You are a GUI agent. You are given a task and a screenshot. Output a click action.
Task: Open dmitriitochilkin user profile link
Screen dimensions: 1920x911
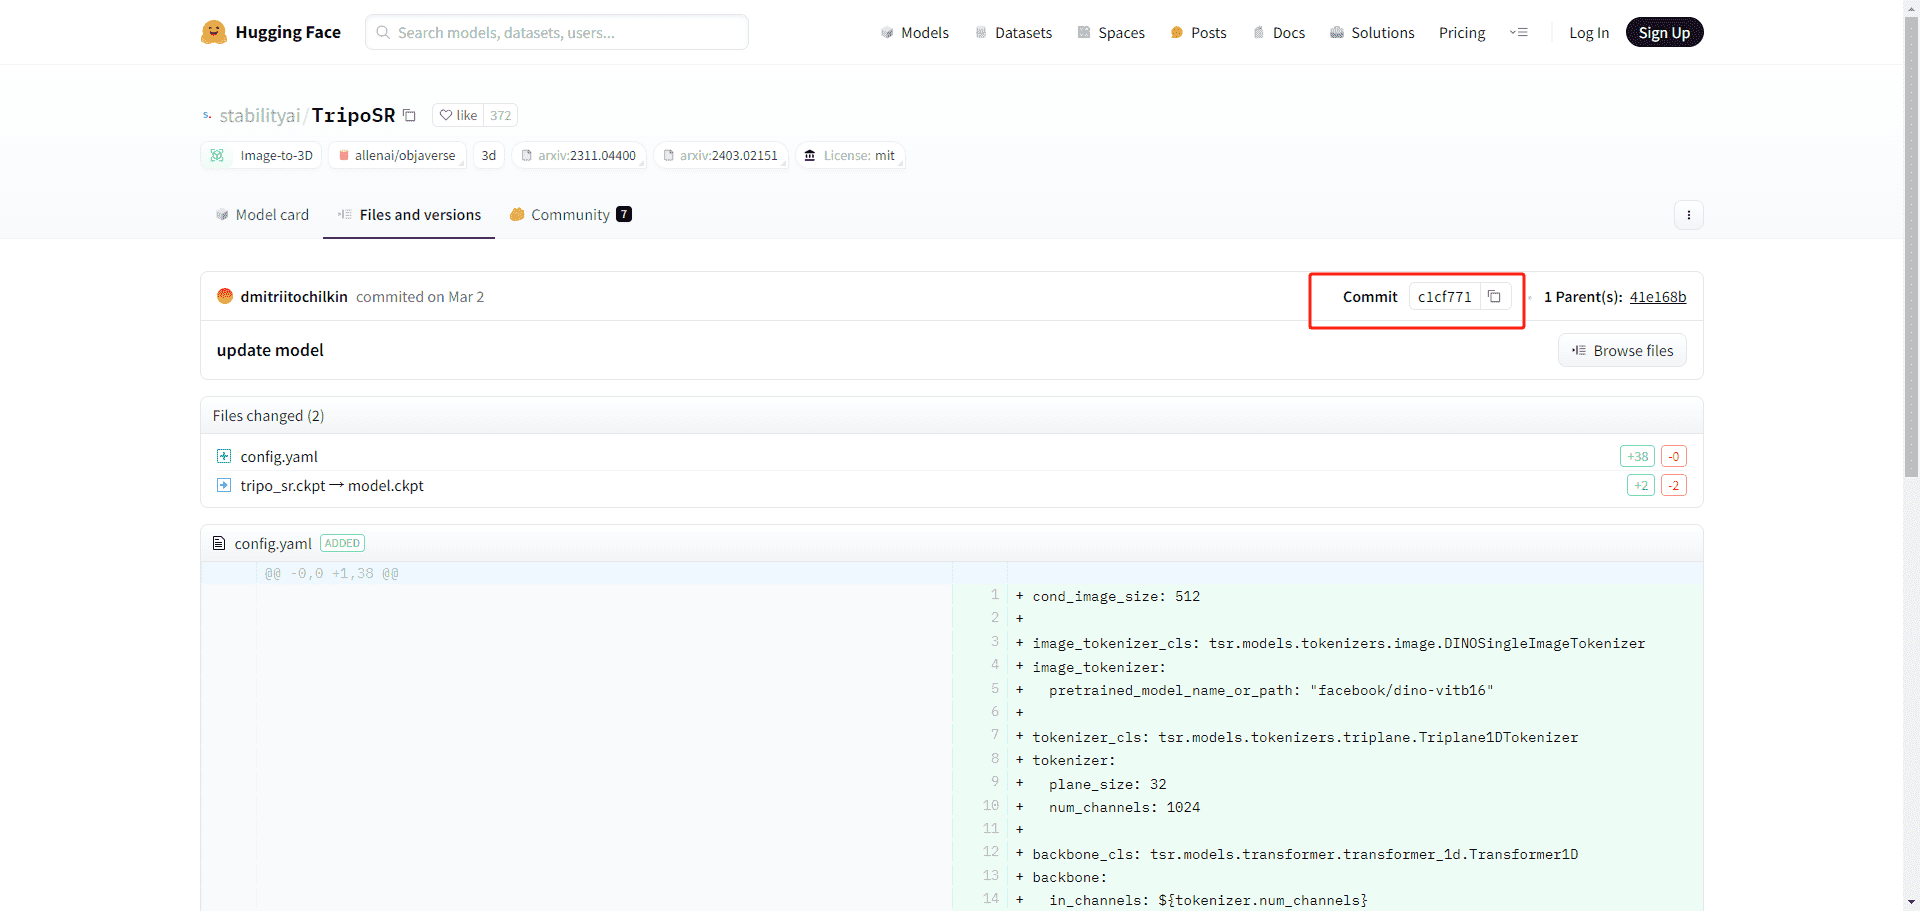coord(294,297)
